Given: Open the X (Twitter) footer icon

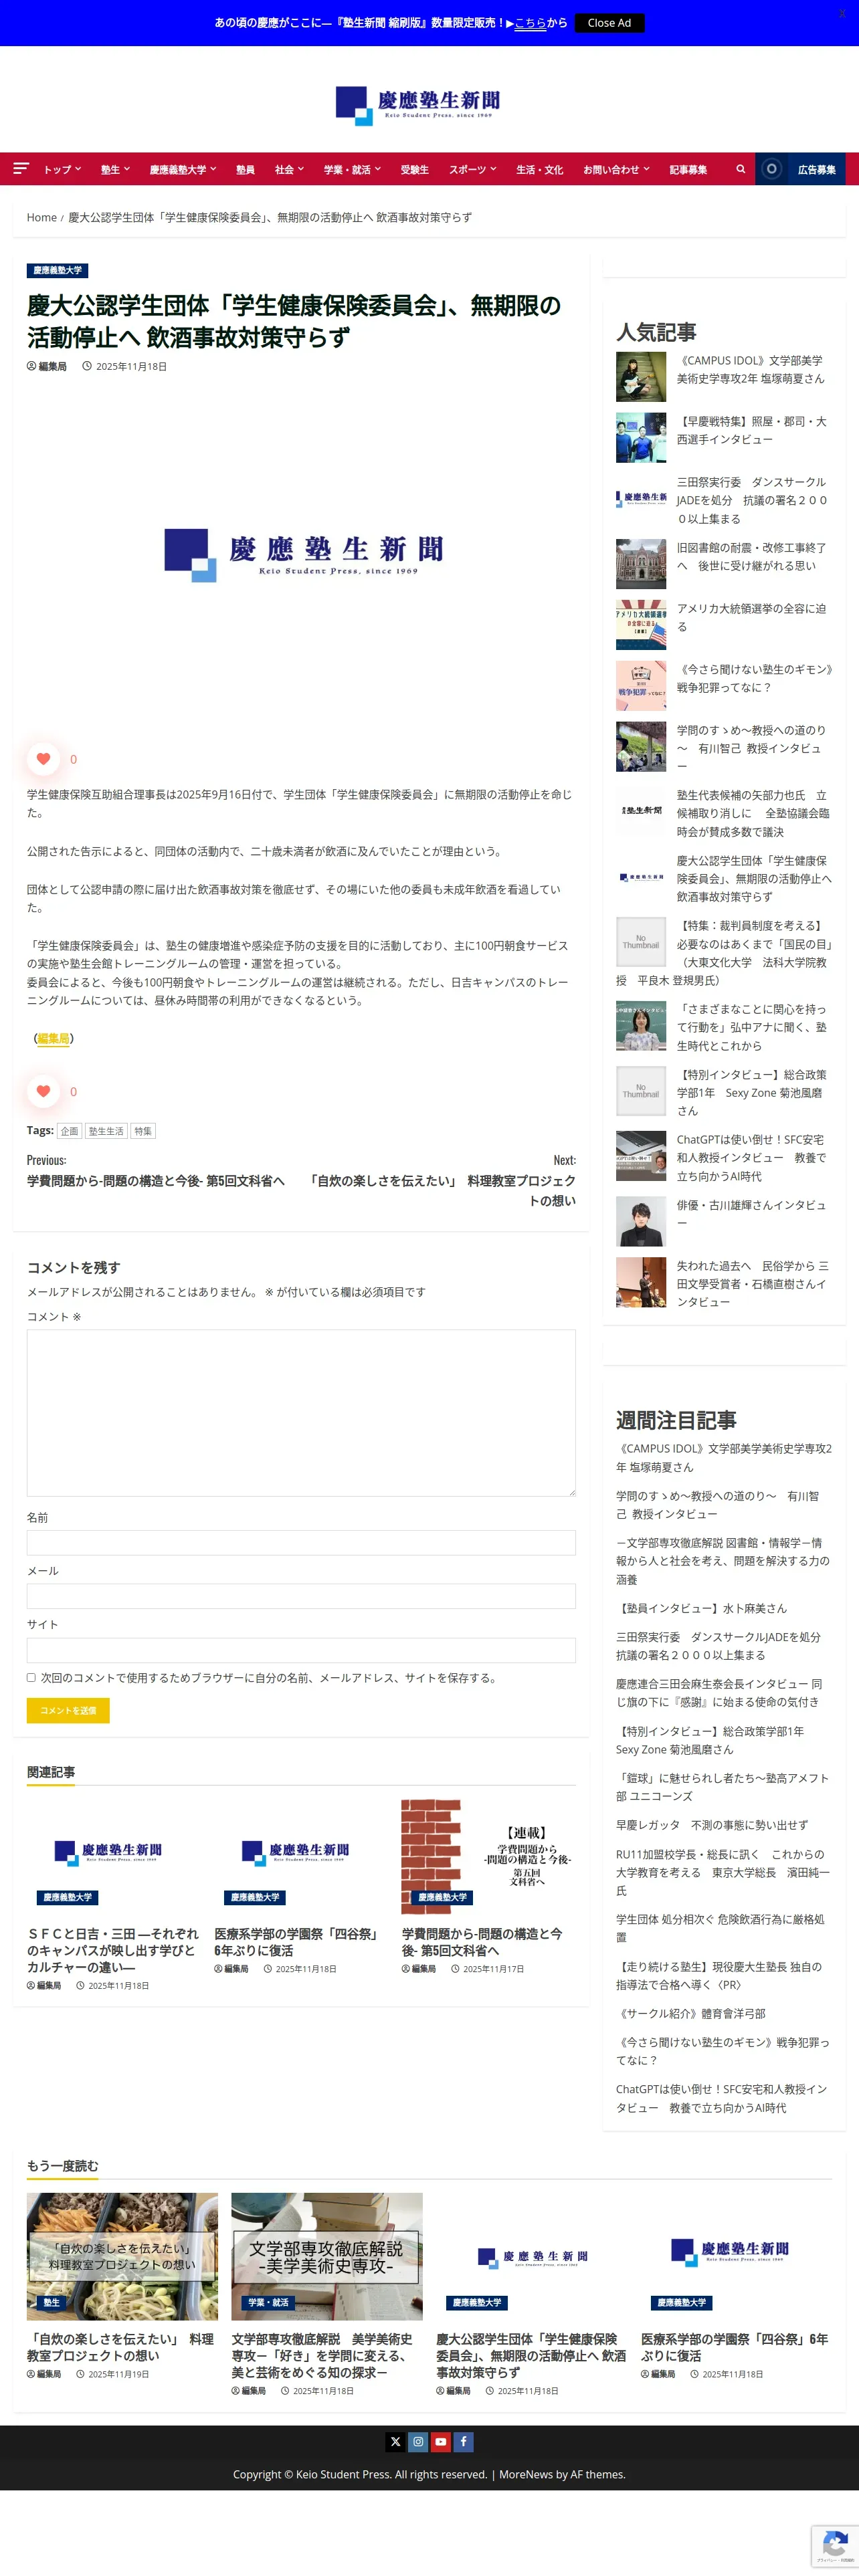Looking at the screenshot, I should pos(395,2442).
